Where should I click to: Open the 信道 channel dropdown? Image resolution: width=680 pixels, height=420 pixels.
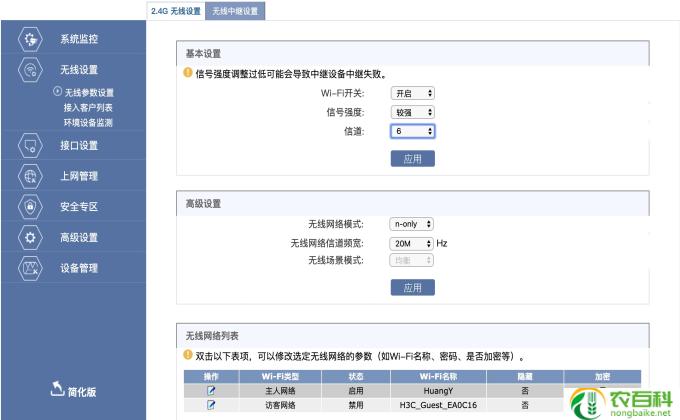[x=412, y=131]
